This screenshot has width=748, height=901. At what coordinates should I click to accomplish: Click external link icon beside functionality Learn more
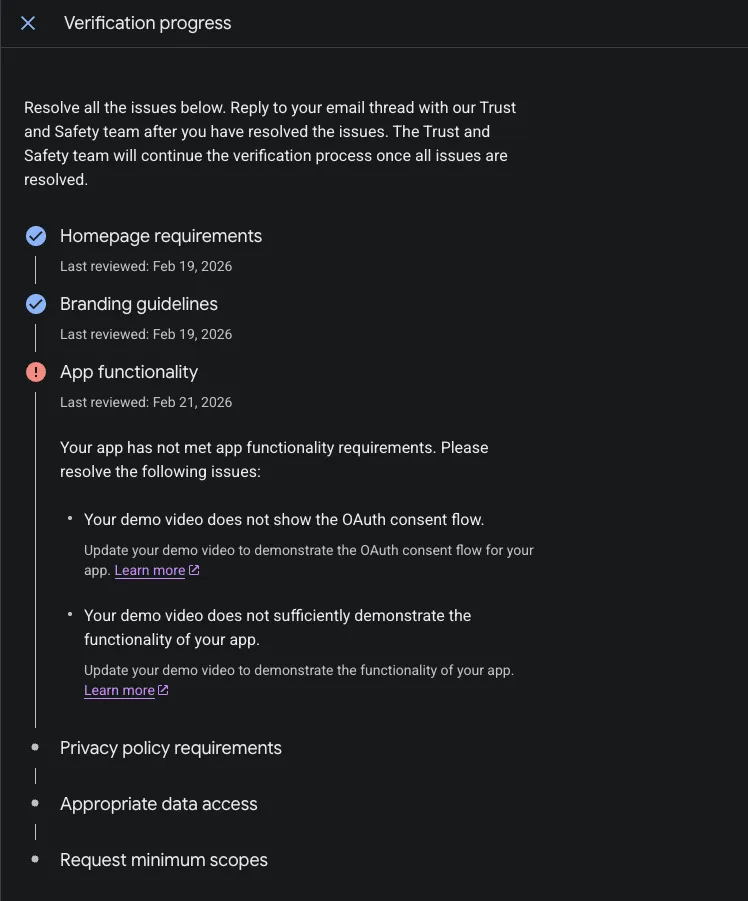163,690
